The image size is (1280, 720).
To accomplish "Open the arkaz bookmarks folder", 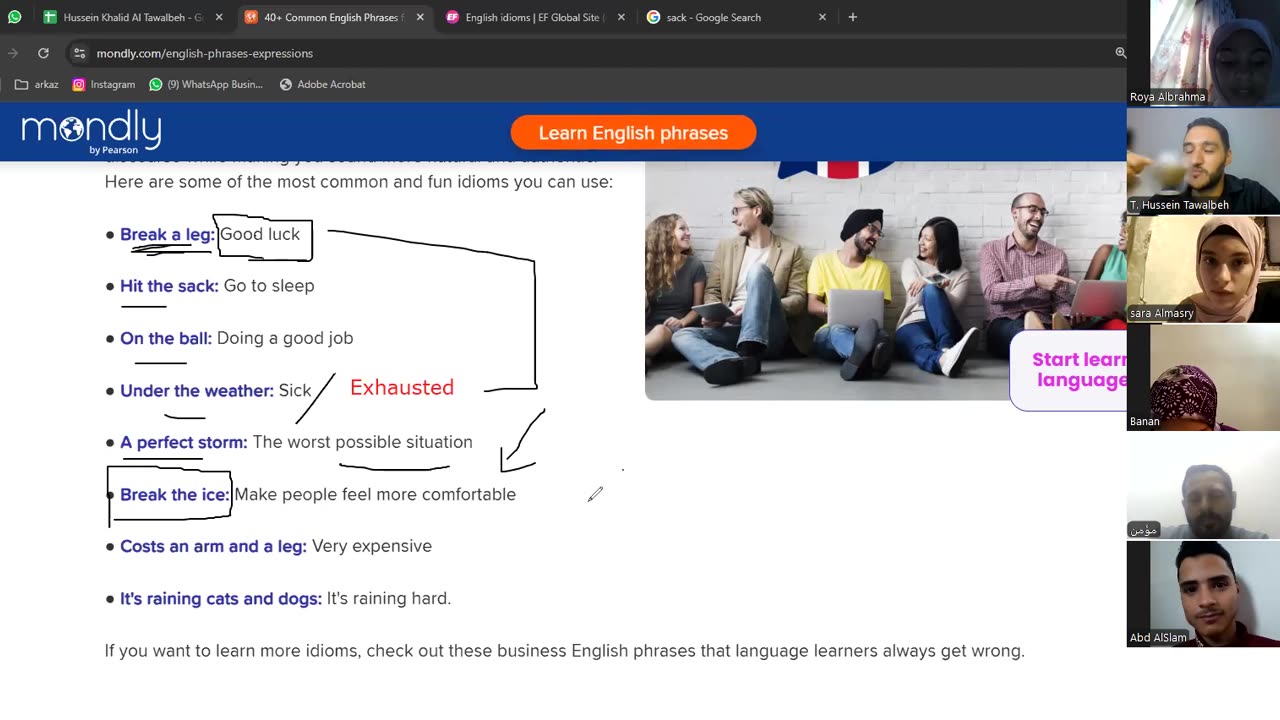I will click(x=36, y=84).
